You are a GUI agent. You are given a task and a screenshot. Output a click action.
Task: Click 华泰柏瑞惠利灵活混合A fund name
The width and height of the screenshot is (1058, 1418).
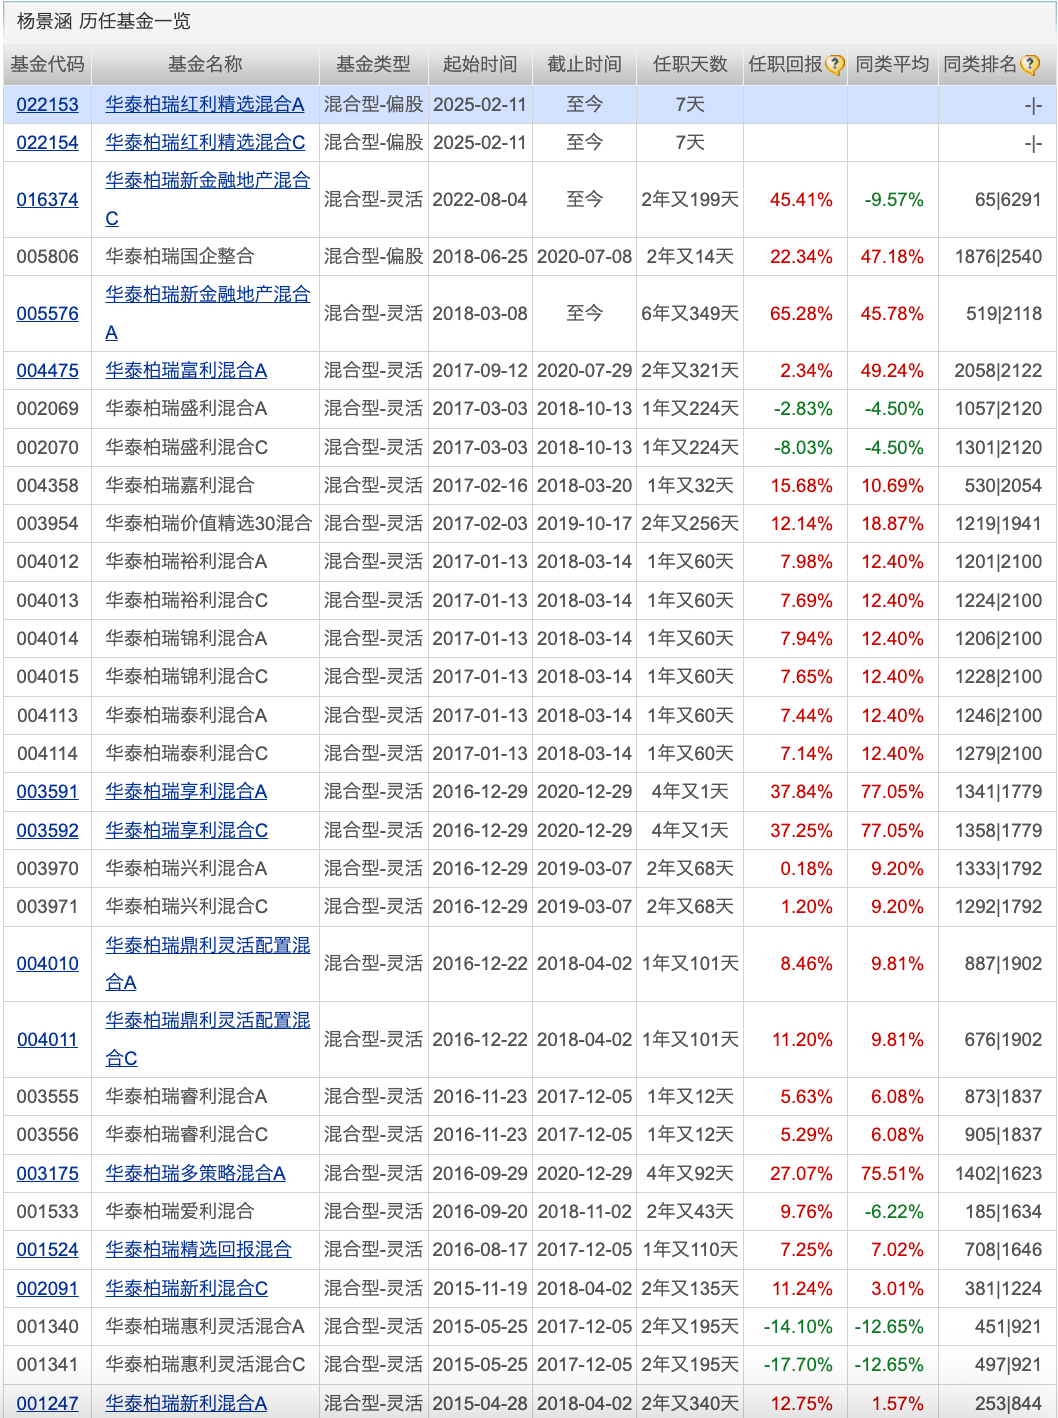[x=205, y=1326]
